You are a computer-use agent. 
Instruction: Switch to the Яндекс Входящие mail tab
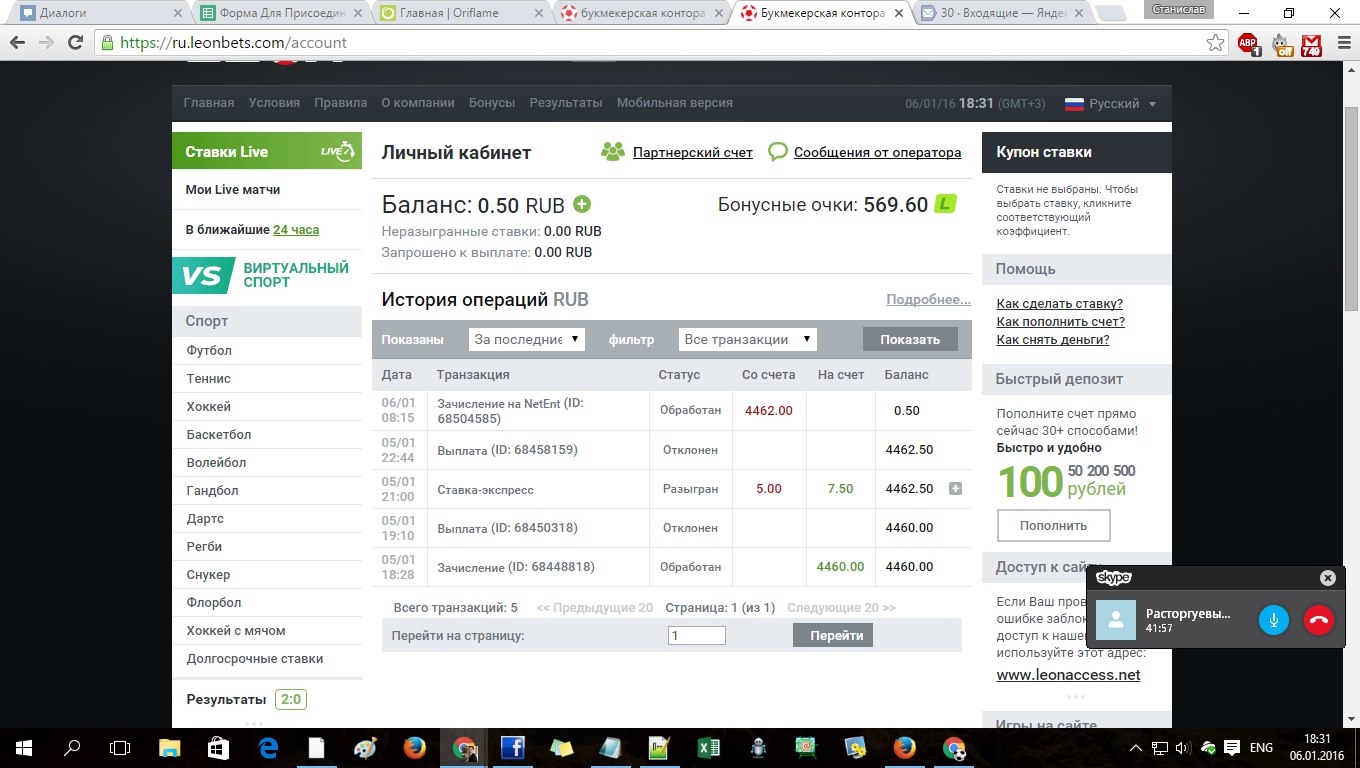[x=1000, y=14]
